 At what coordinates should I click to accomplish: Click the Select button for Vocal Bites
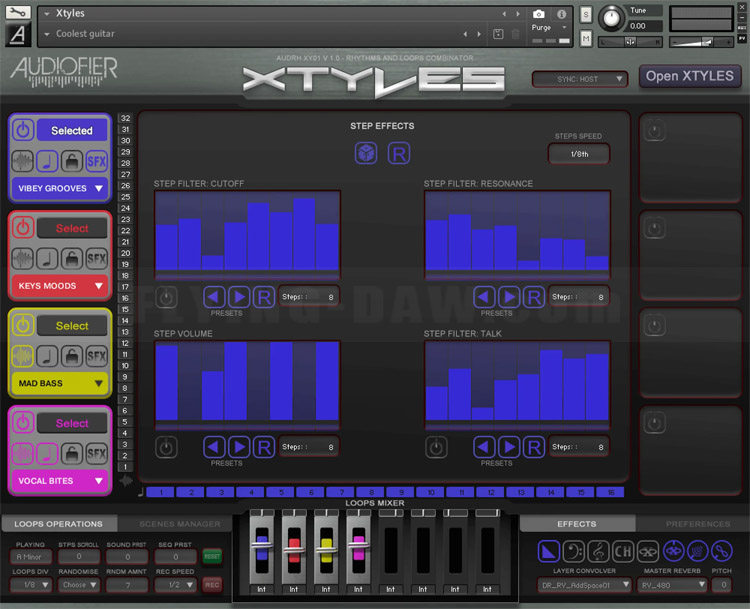[x=72, y=423]
